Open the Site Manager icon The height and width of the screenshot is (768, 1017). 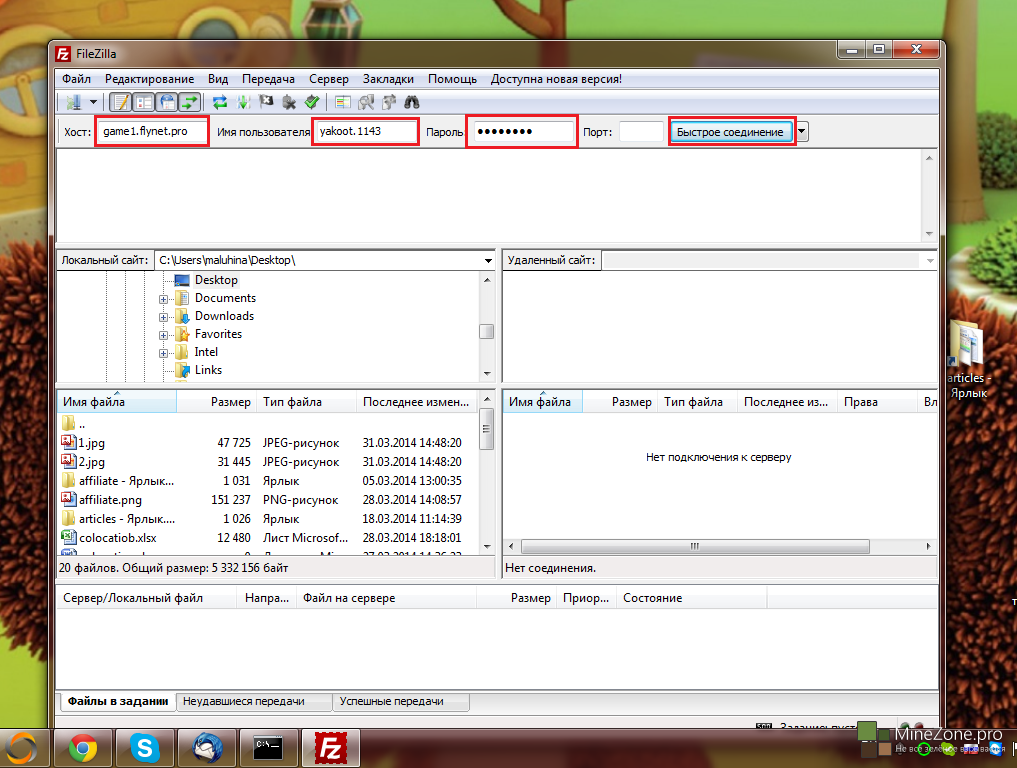[x=73, y=102]
